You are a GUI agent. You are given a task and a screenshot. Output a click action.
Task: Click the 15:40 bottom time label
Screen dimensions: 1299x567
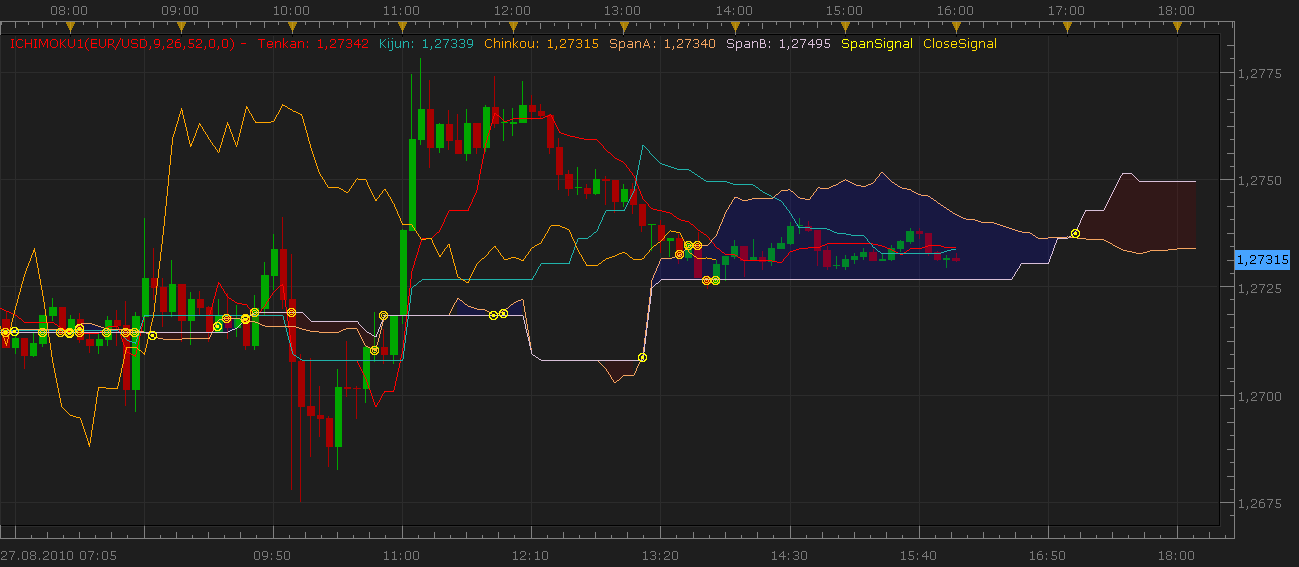(918, 554)
